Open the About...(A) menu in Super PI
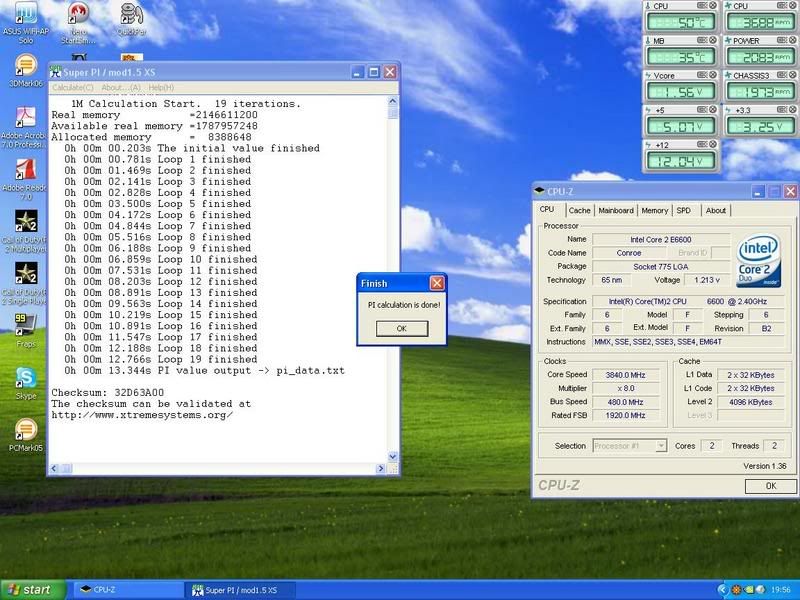 coord(121,88)
